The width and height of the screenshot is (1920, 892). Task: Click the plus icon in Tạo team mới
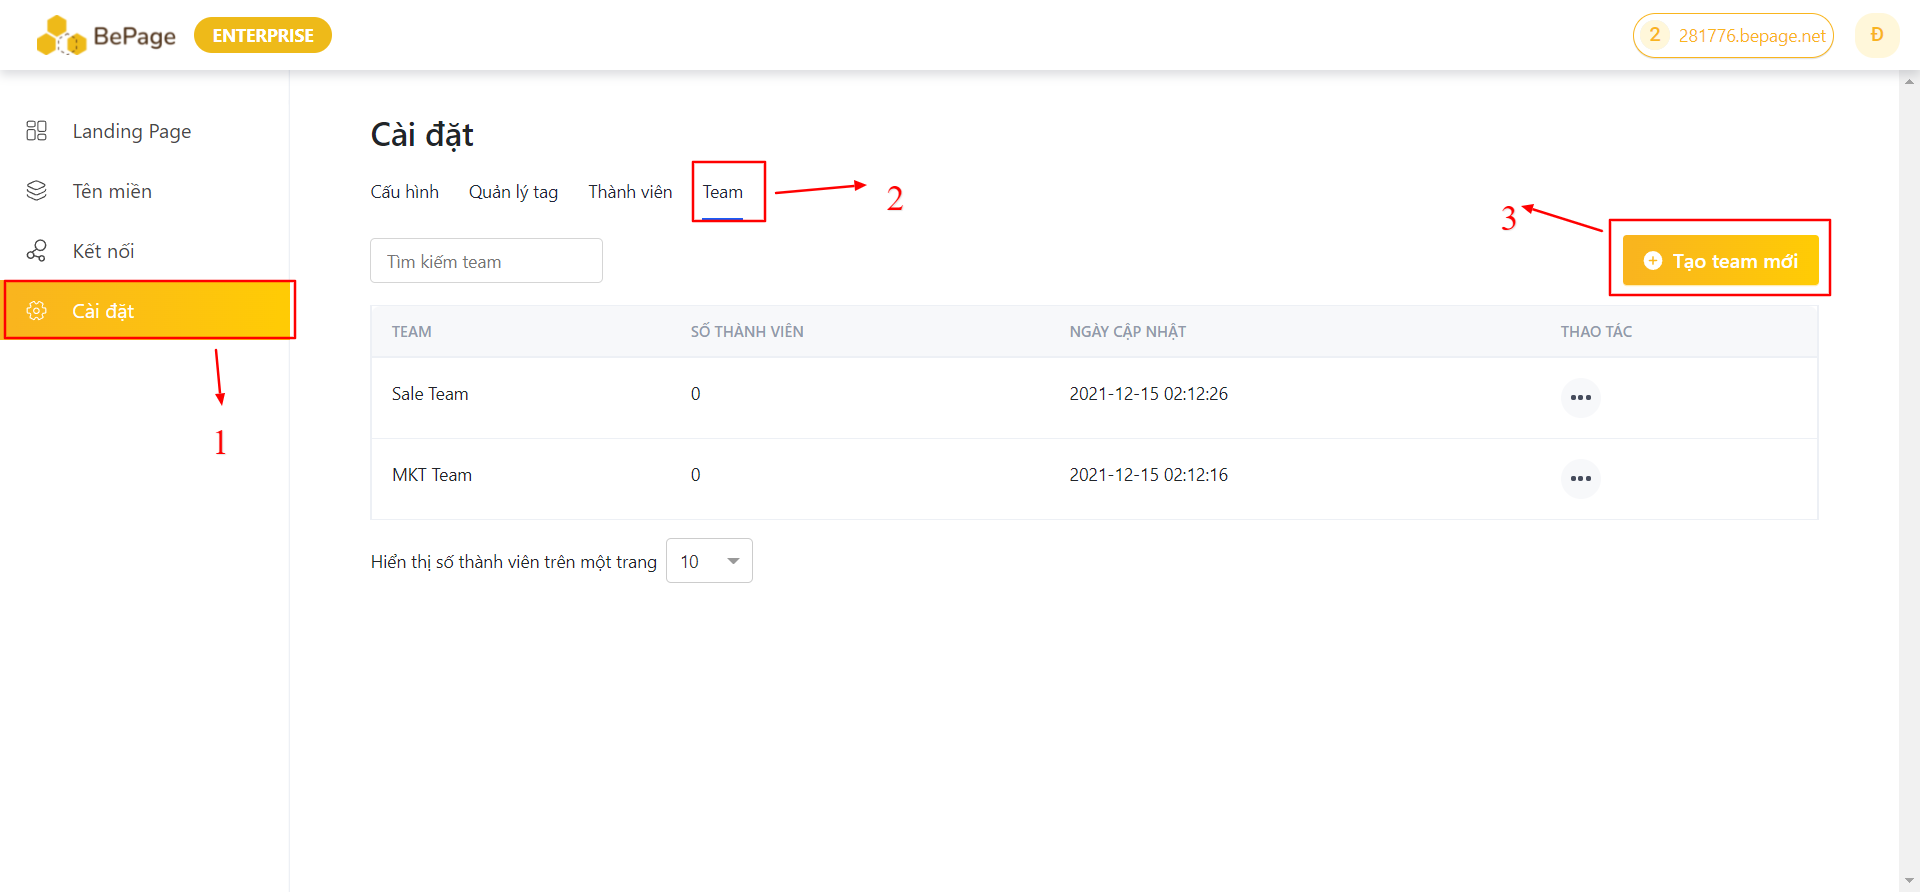tap(1653, 261)
